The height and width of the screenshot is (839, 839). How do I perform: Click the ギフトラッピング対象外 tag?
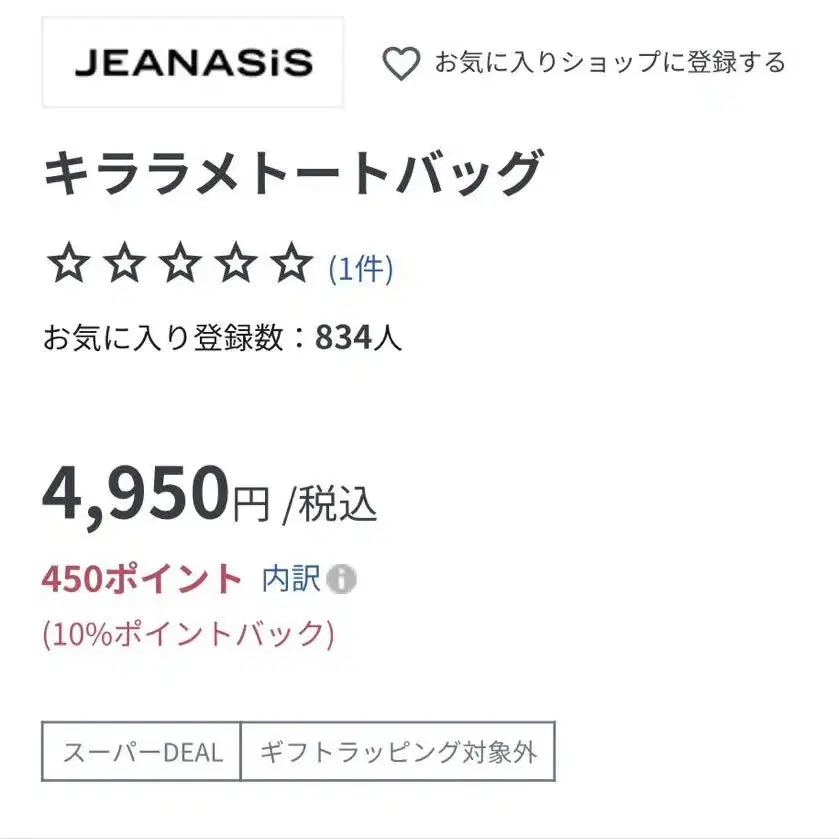(398, 751)
